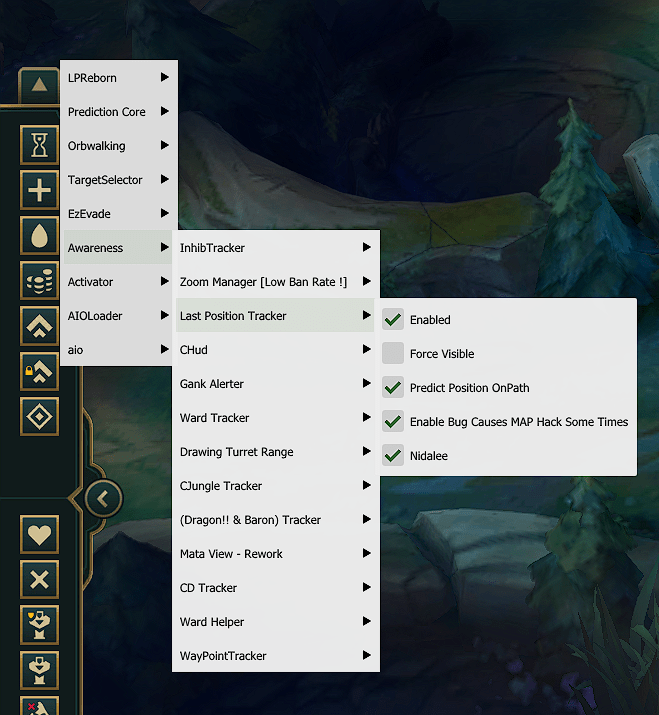Open the Prediction Core submenu
The width and height of the screenshot is (659, 715).
click(x=119, y=111)
